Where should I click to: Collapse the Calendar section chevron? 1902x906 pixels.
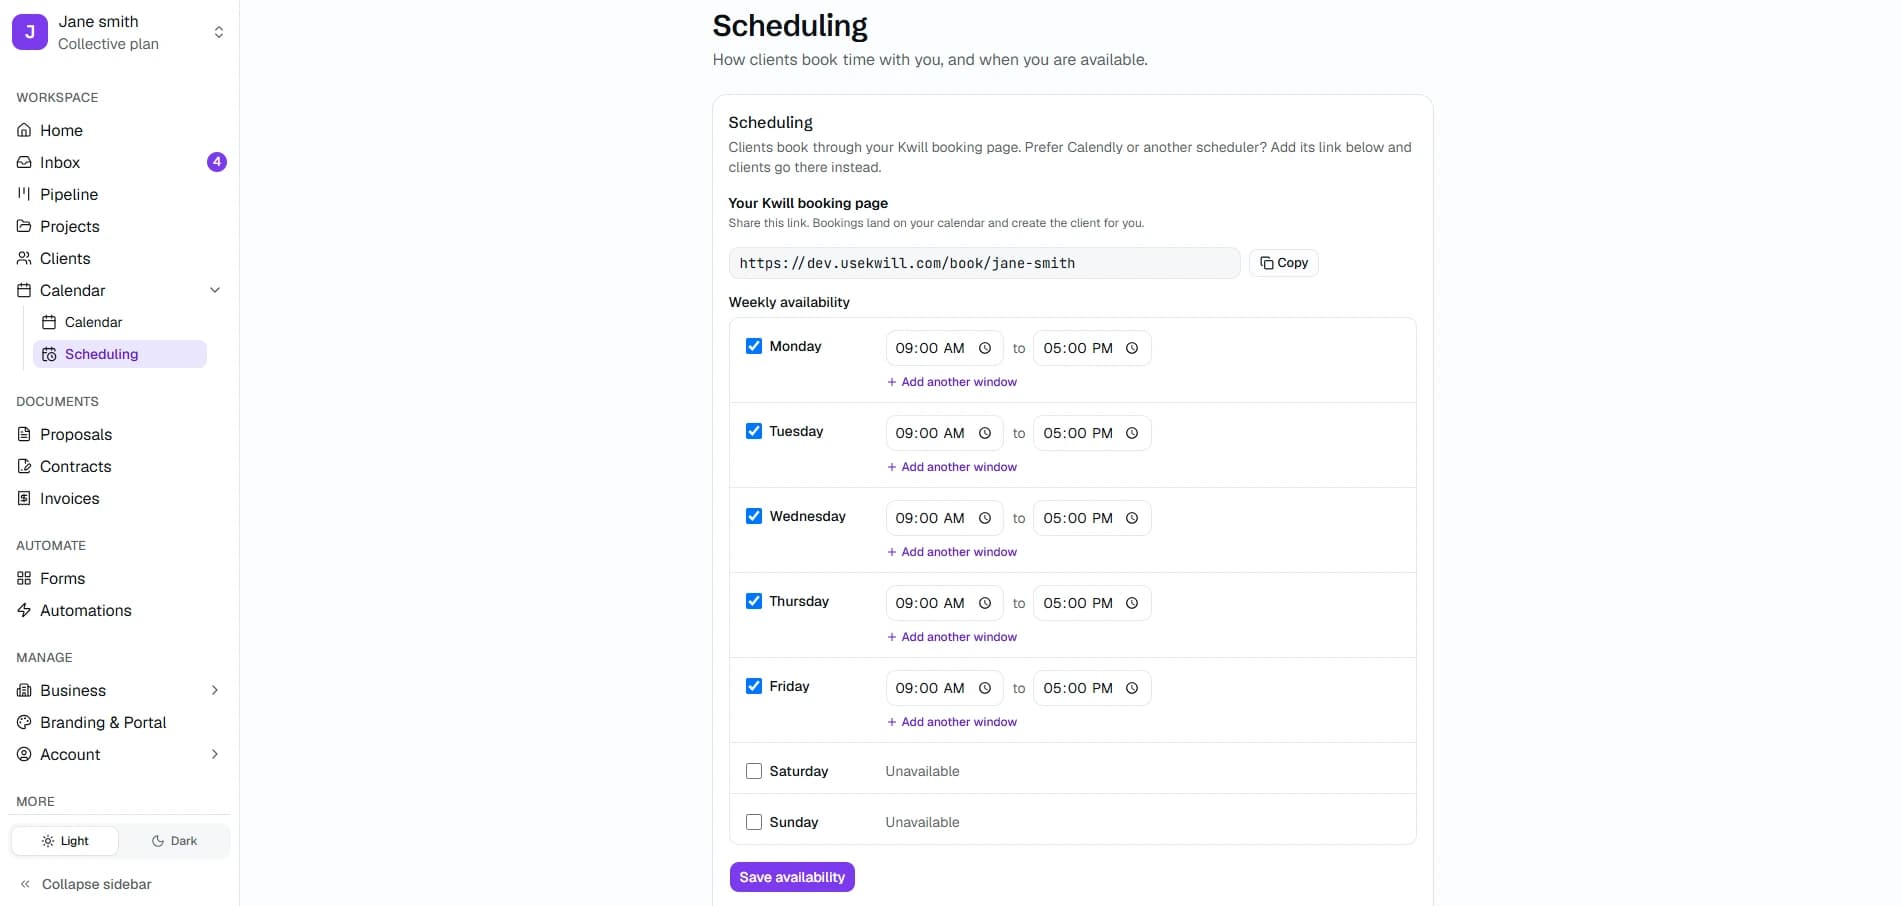pos(215,290)
